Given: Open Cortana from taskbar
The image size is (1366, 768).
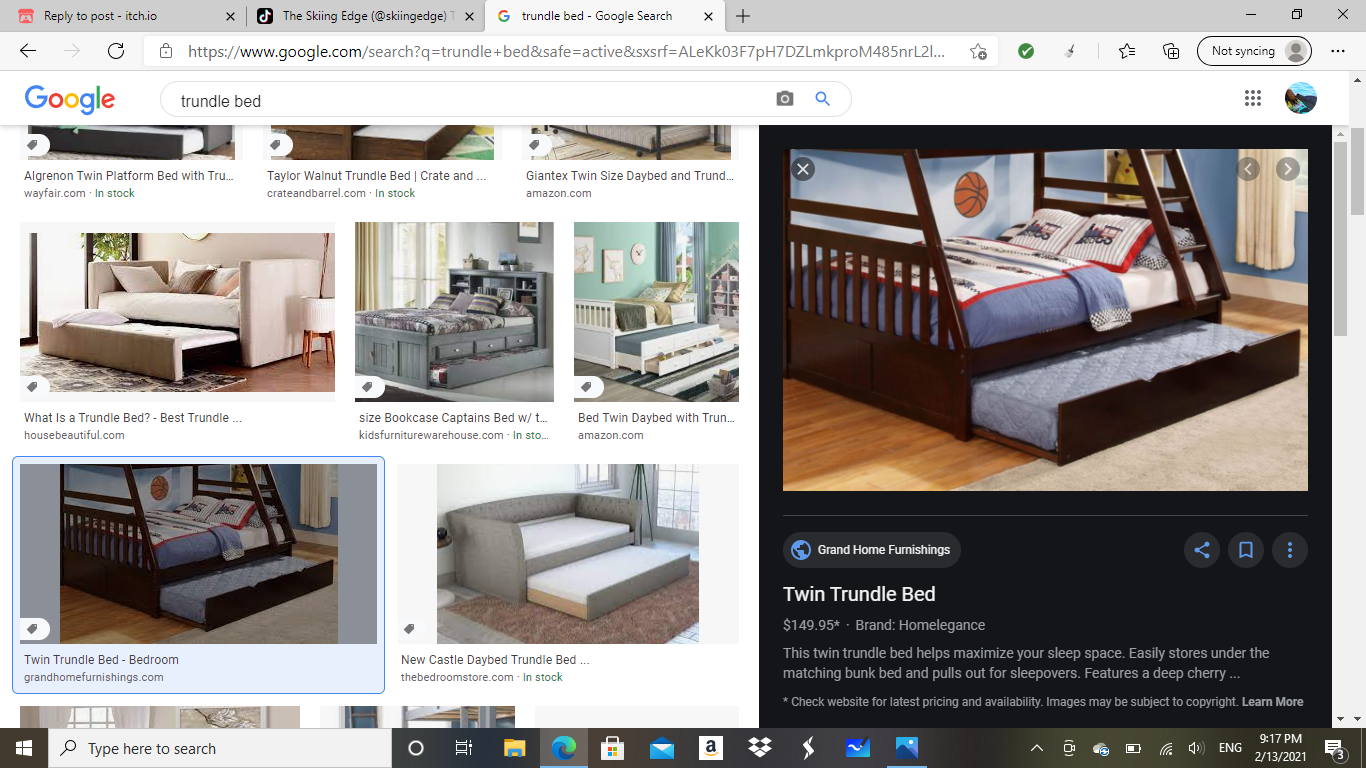Looking at the screenshot, I should [416, 748].
